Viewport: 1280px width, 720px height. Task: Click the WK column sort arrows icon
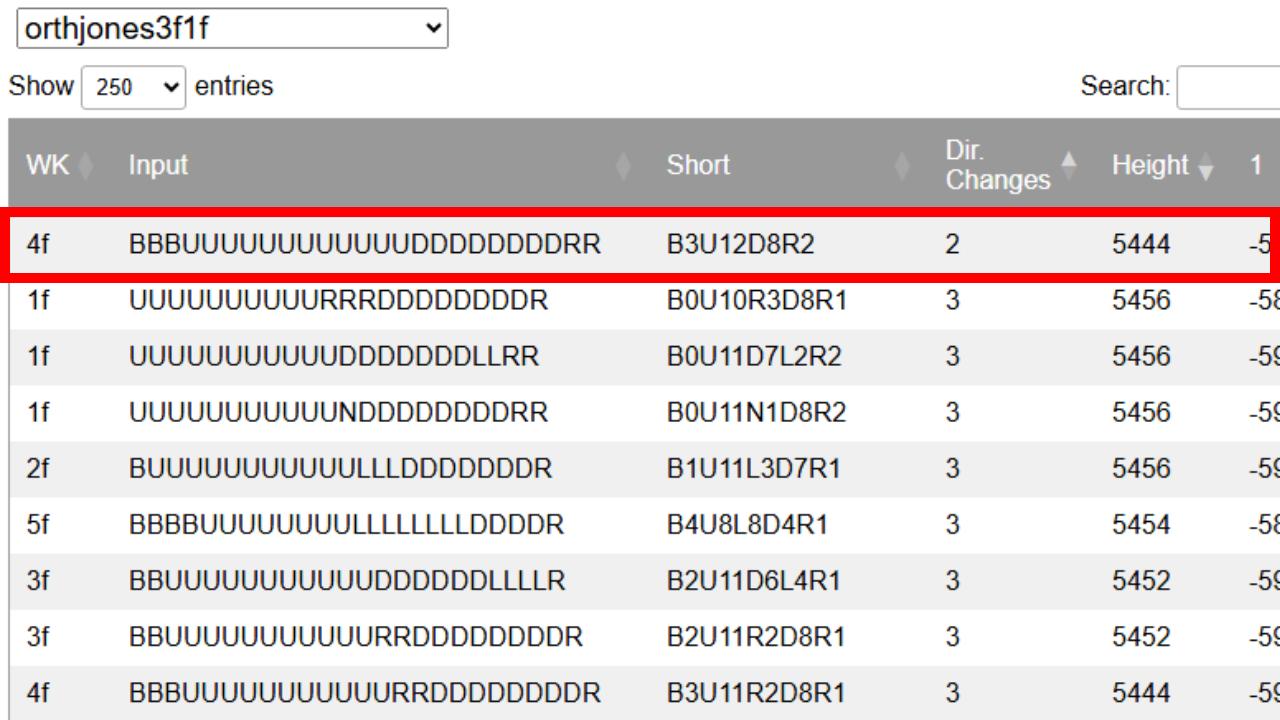[85, 166]
